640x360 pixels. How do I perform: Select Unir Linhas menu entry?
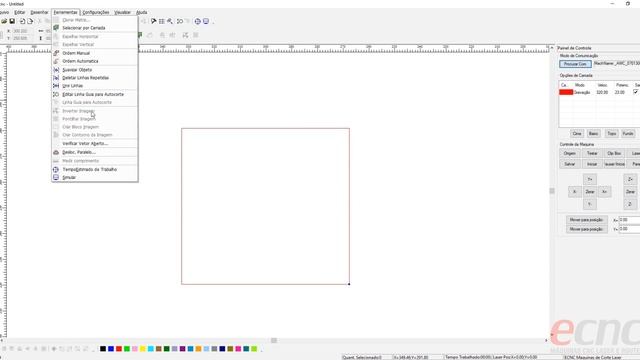coord(95,86)
